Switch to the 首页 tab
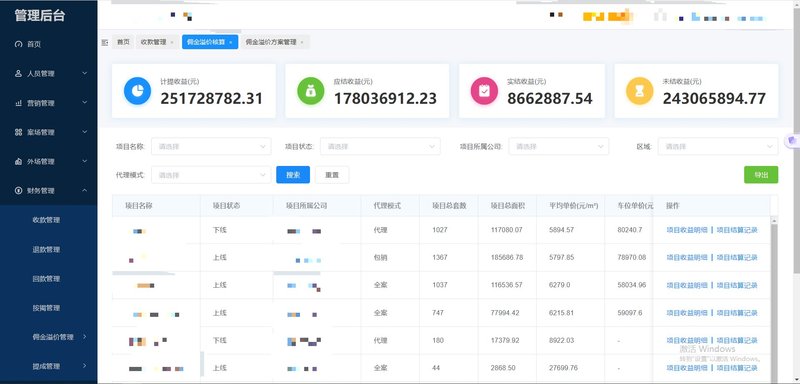This screenshot has height=384, width=800. click(x=123, y=42)
